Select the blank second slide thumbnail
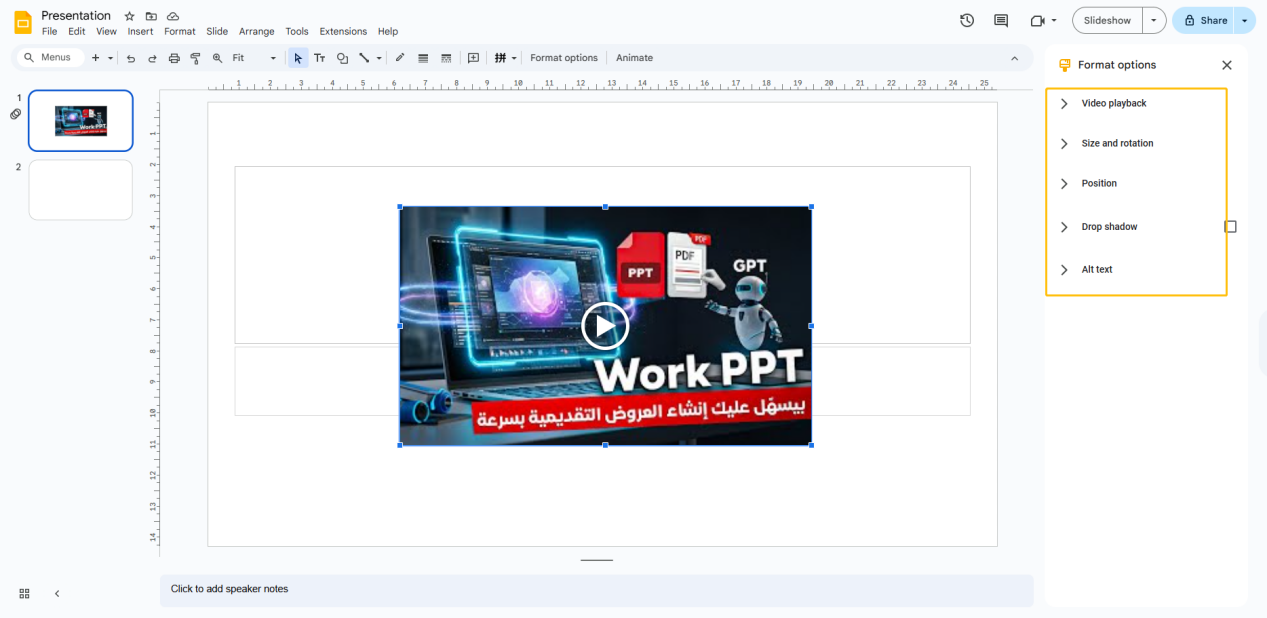This screenshot has height=618, width=1267. [x=81, y=190]
